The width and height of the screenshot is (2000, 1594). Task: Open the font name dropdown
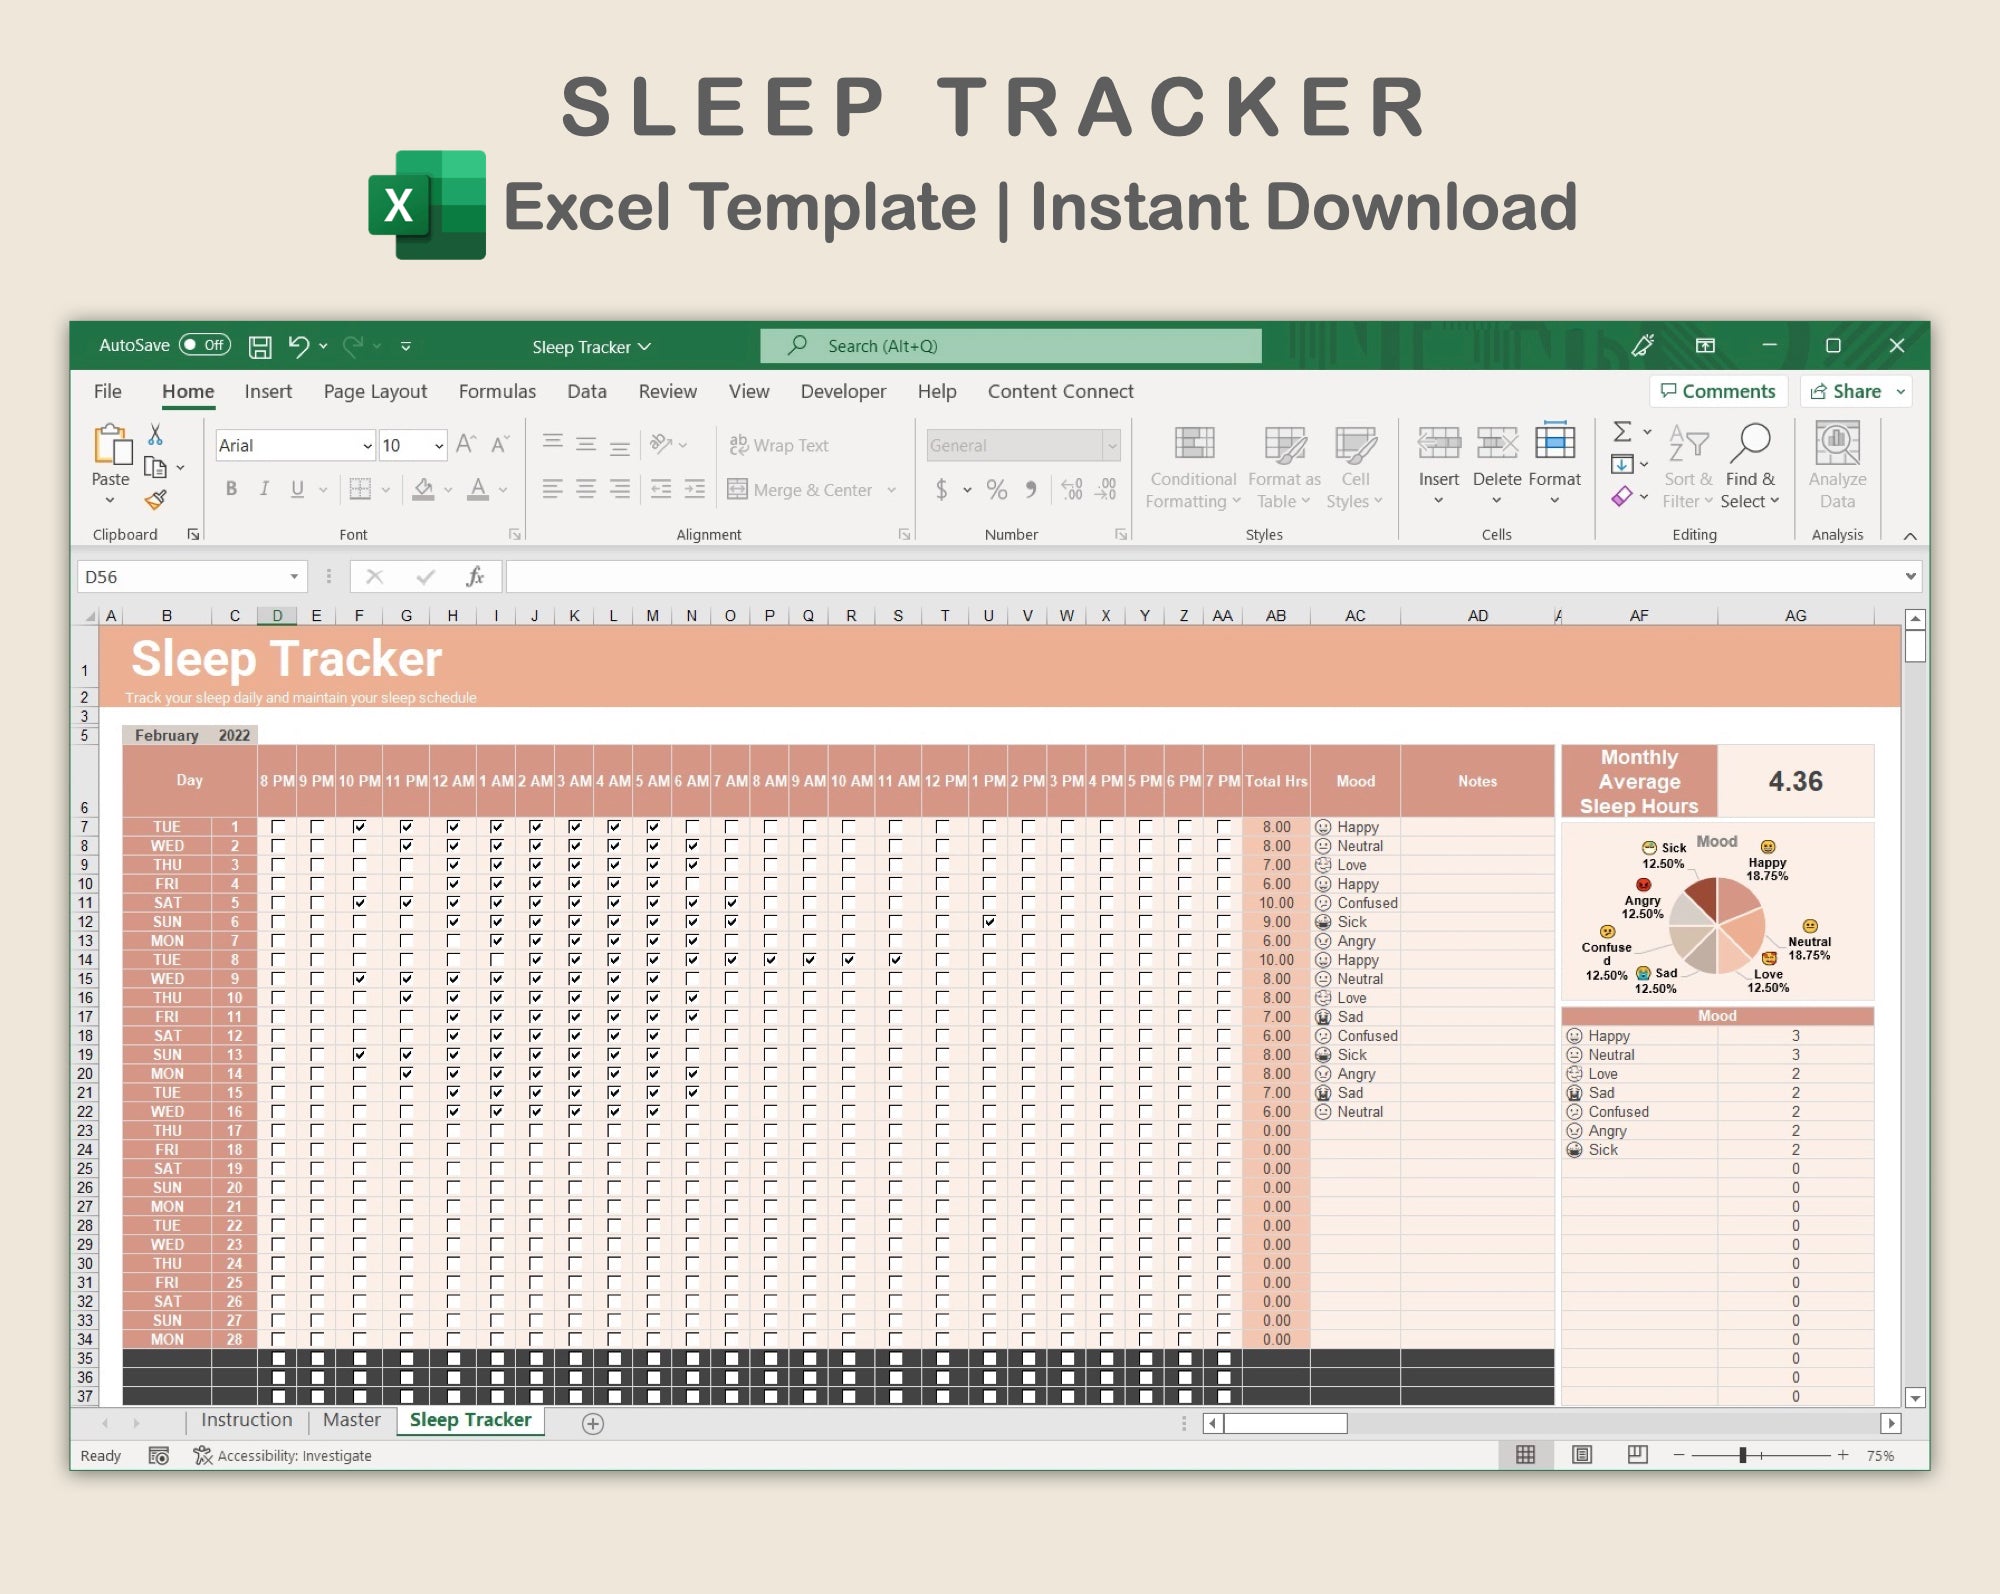[366, 445]
